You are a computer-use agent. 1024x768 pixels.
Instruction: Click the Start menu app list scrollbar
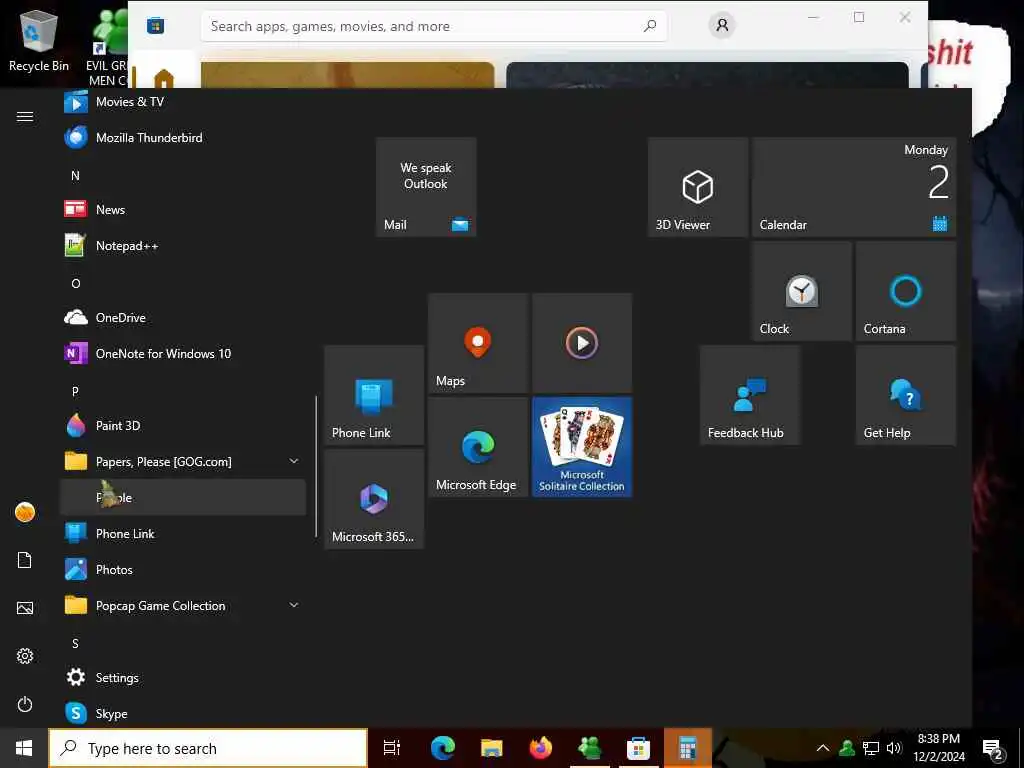pos(316,466)
